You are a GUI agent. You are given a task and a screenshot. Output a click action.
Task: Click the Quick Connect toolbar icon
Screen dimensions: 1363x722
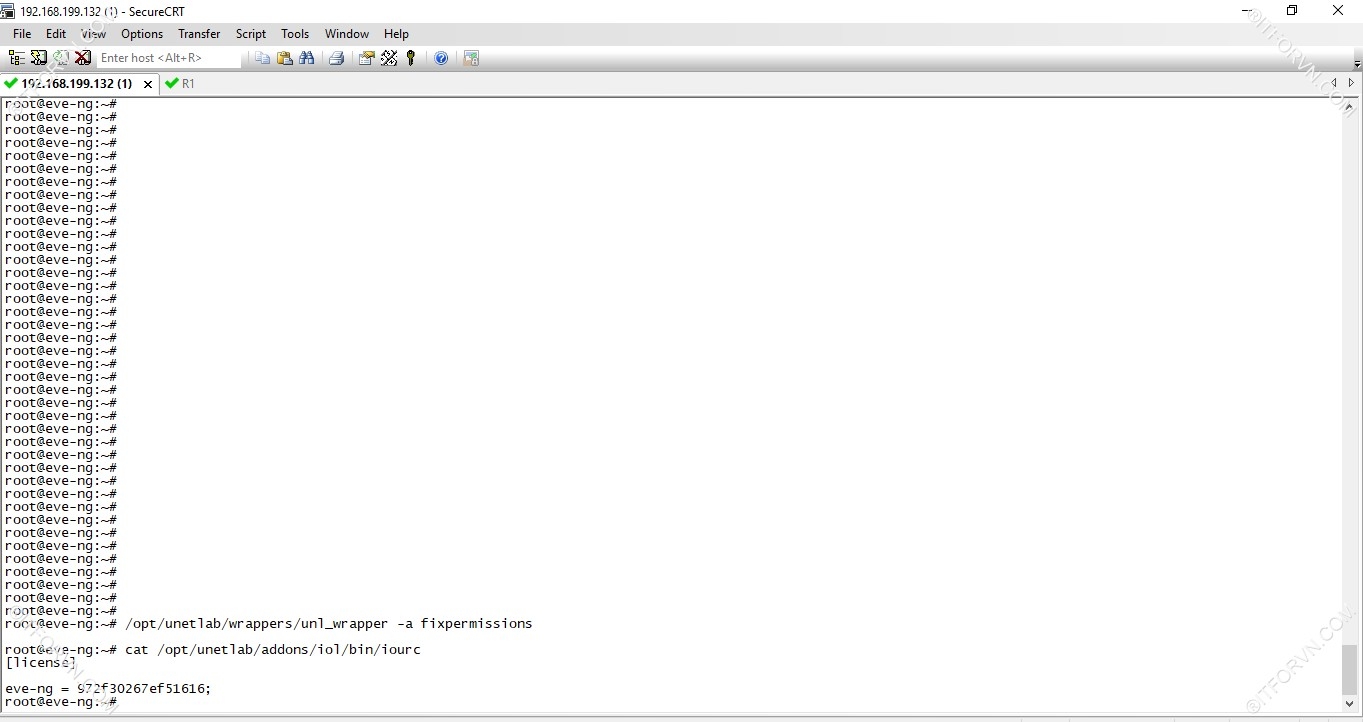[x=38, y=58]
